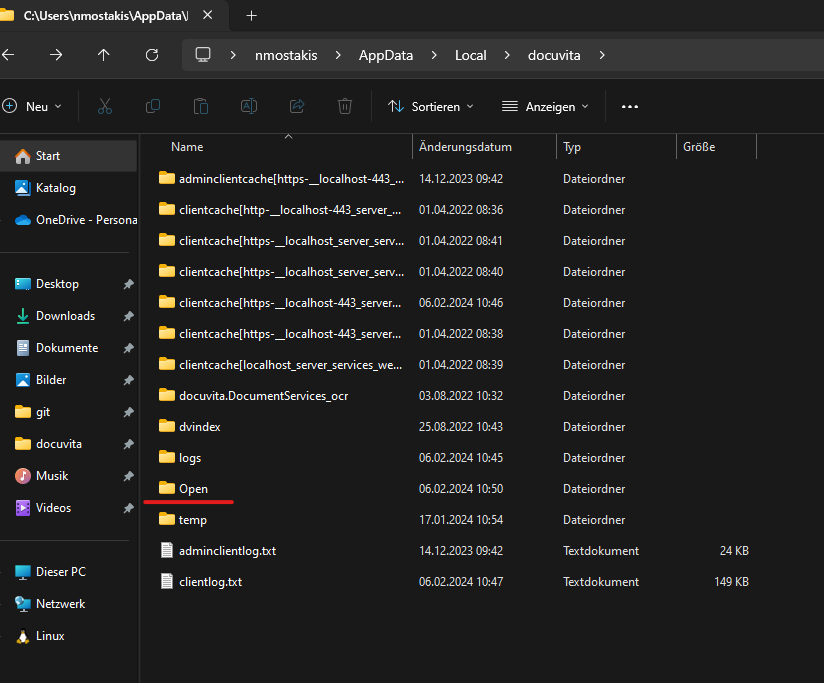The height and width of the screenshot is (683, 824).
Task: Click the Share icon in the toolbar
Action: (296, 106)
